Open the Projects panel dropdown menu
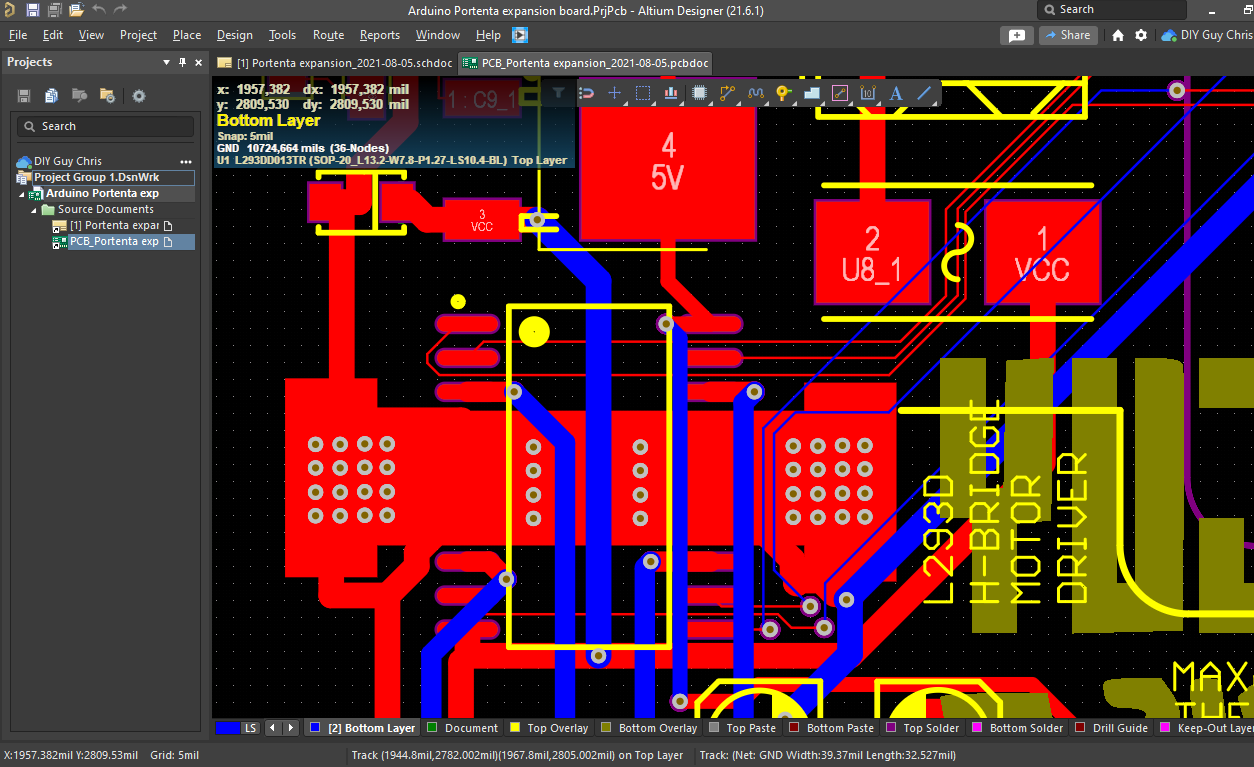This screenshot has width=1254, height=767. point(167,62)
